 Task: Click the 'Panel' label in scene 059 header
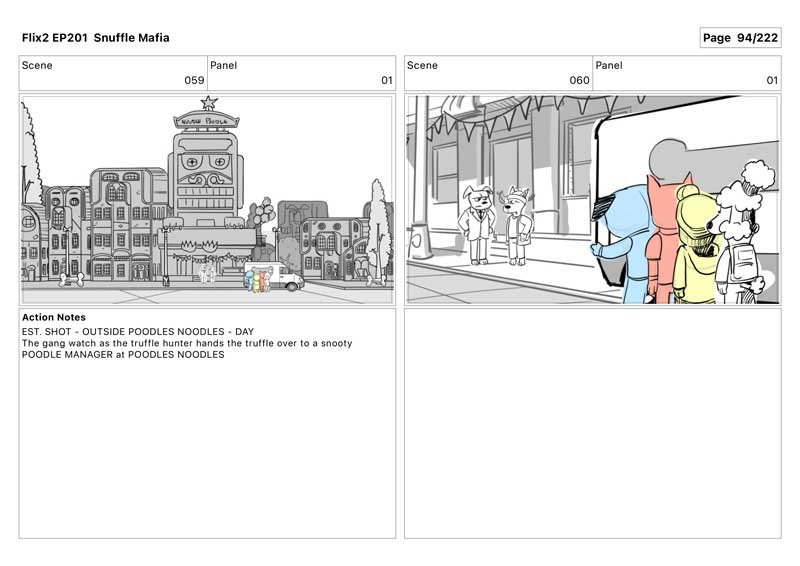[x=223, y=65]
